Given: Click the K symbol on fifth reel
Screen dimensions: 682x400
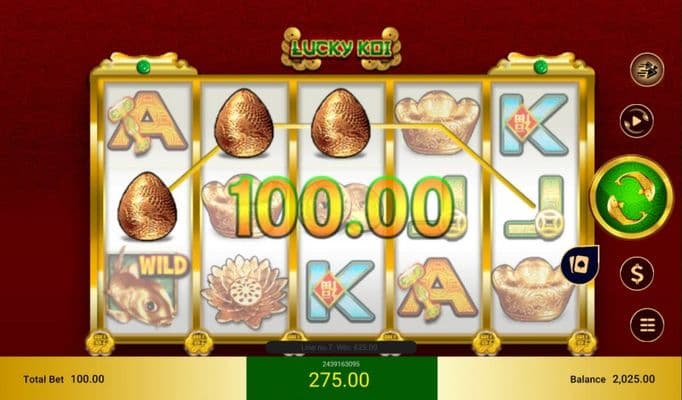Looking at the screenshot, I should [x=534, y=124].
